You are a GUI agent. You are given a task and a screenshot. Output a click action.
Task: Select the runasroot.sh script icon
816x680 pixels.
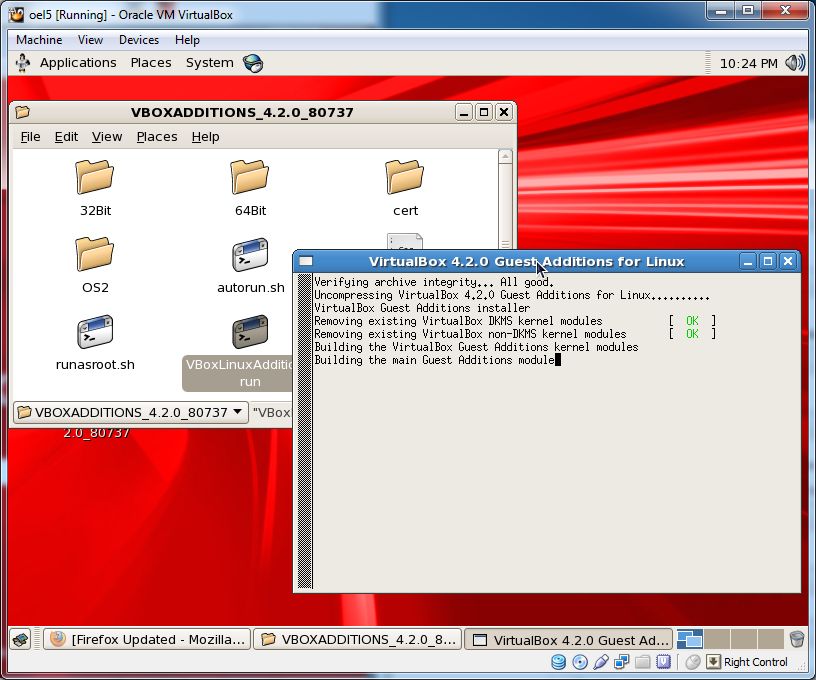pos(95,331)
